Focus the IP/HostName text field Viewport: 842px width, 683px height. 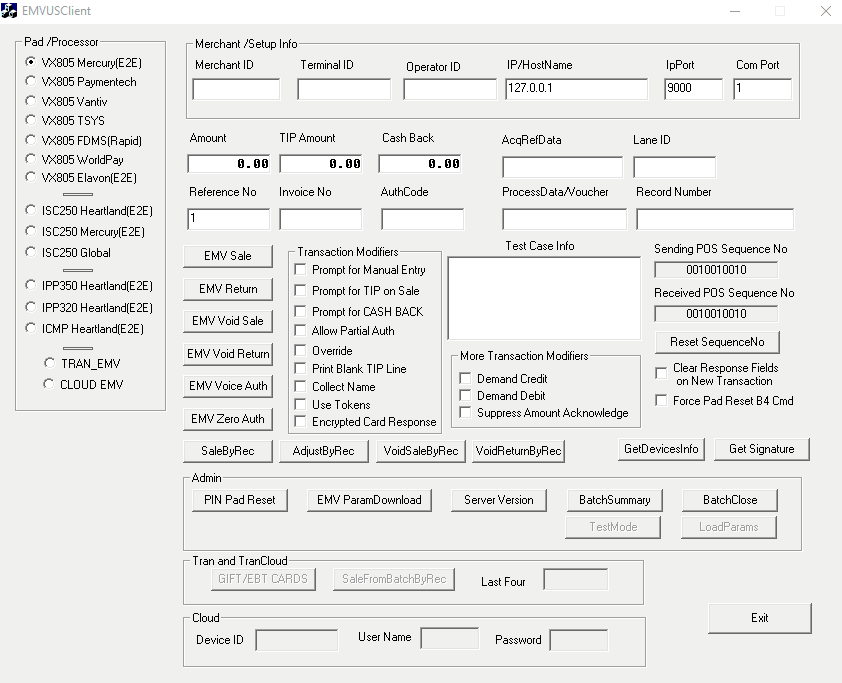(x=576, y=90)
